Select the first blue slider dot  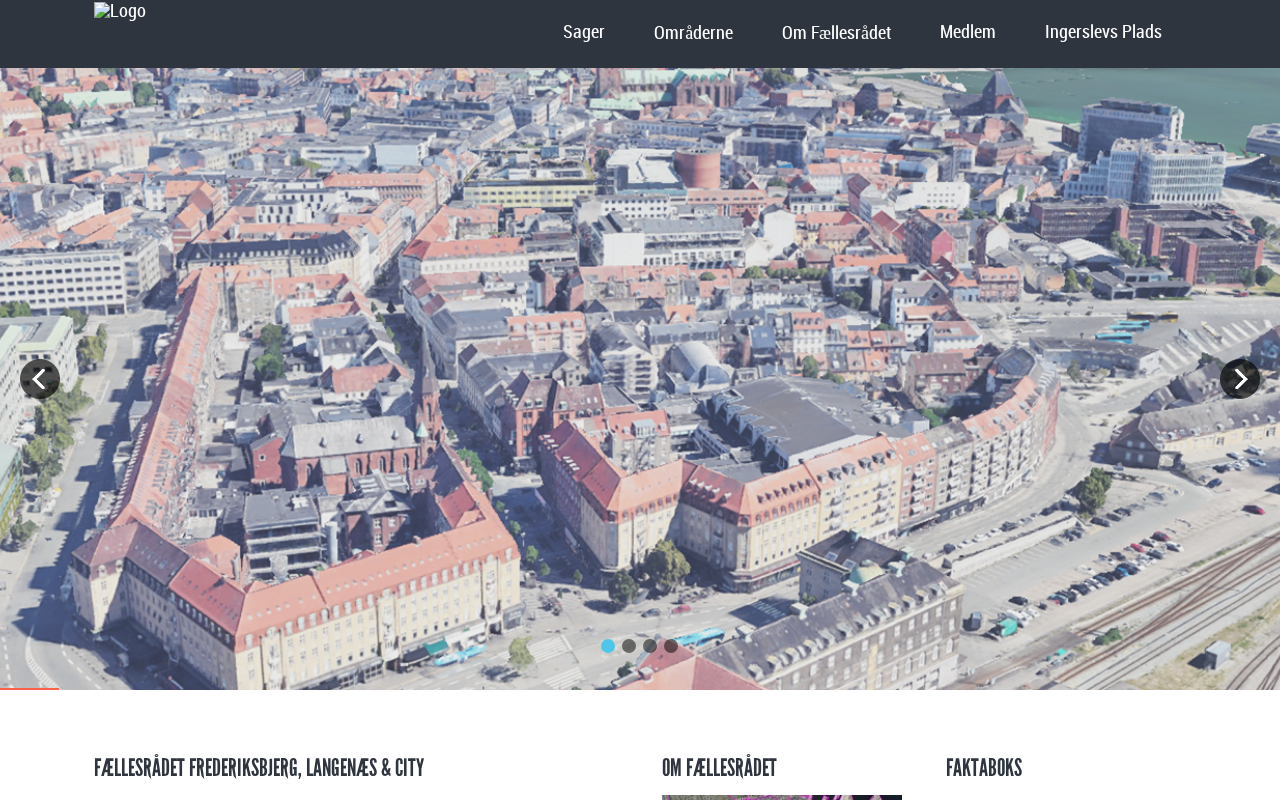[x=608, y=646]
